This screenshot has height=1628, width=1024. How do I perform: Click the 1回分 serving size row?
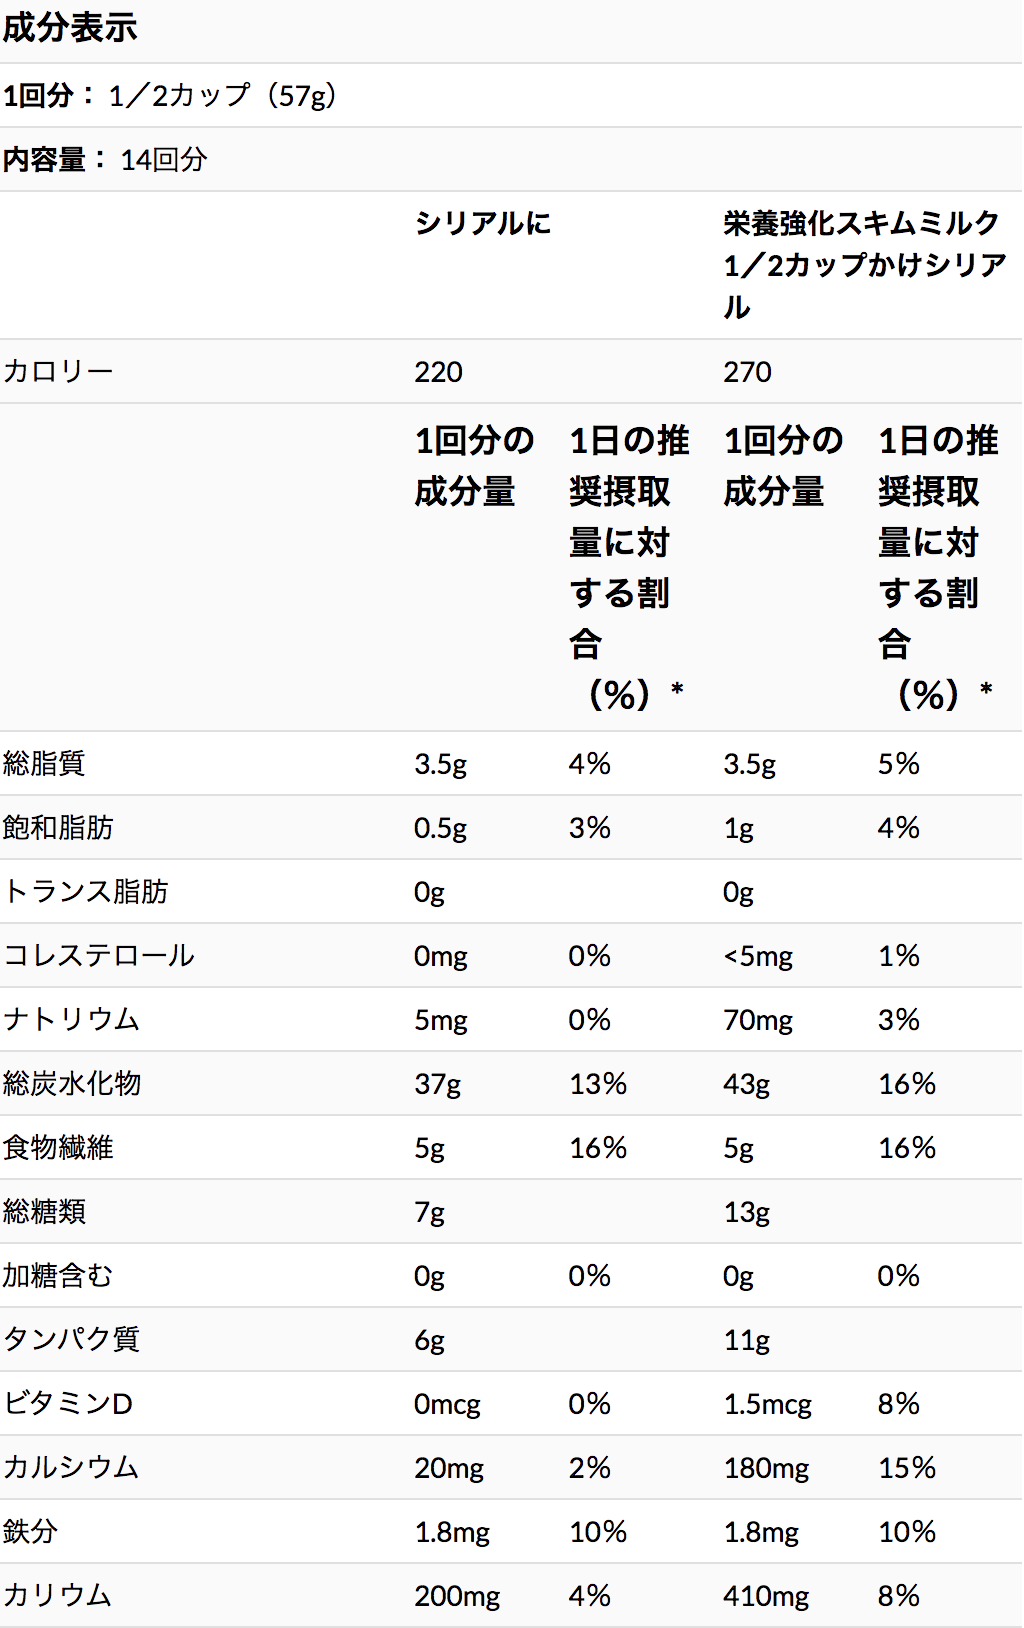point(170,96)
